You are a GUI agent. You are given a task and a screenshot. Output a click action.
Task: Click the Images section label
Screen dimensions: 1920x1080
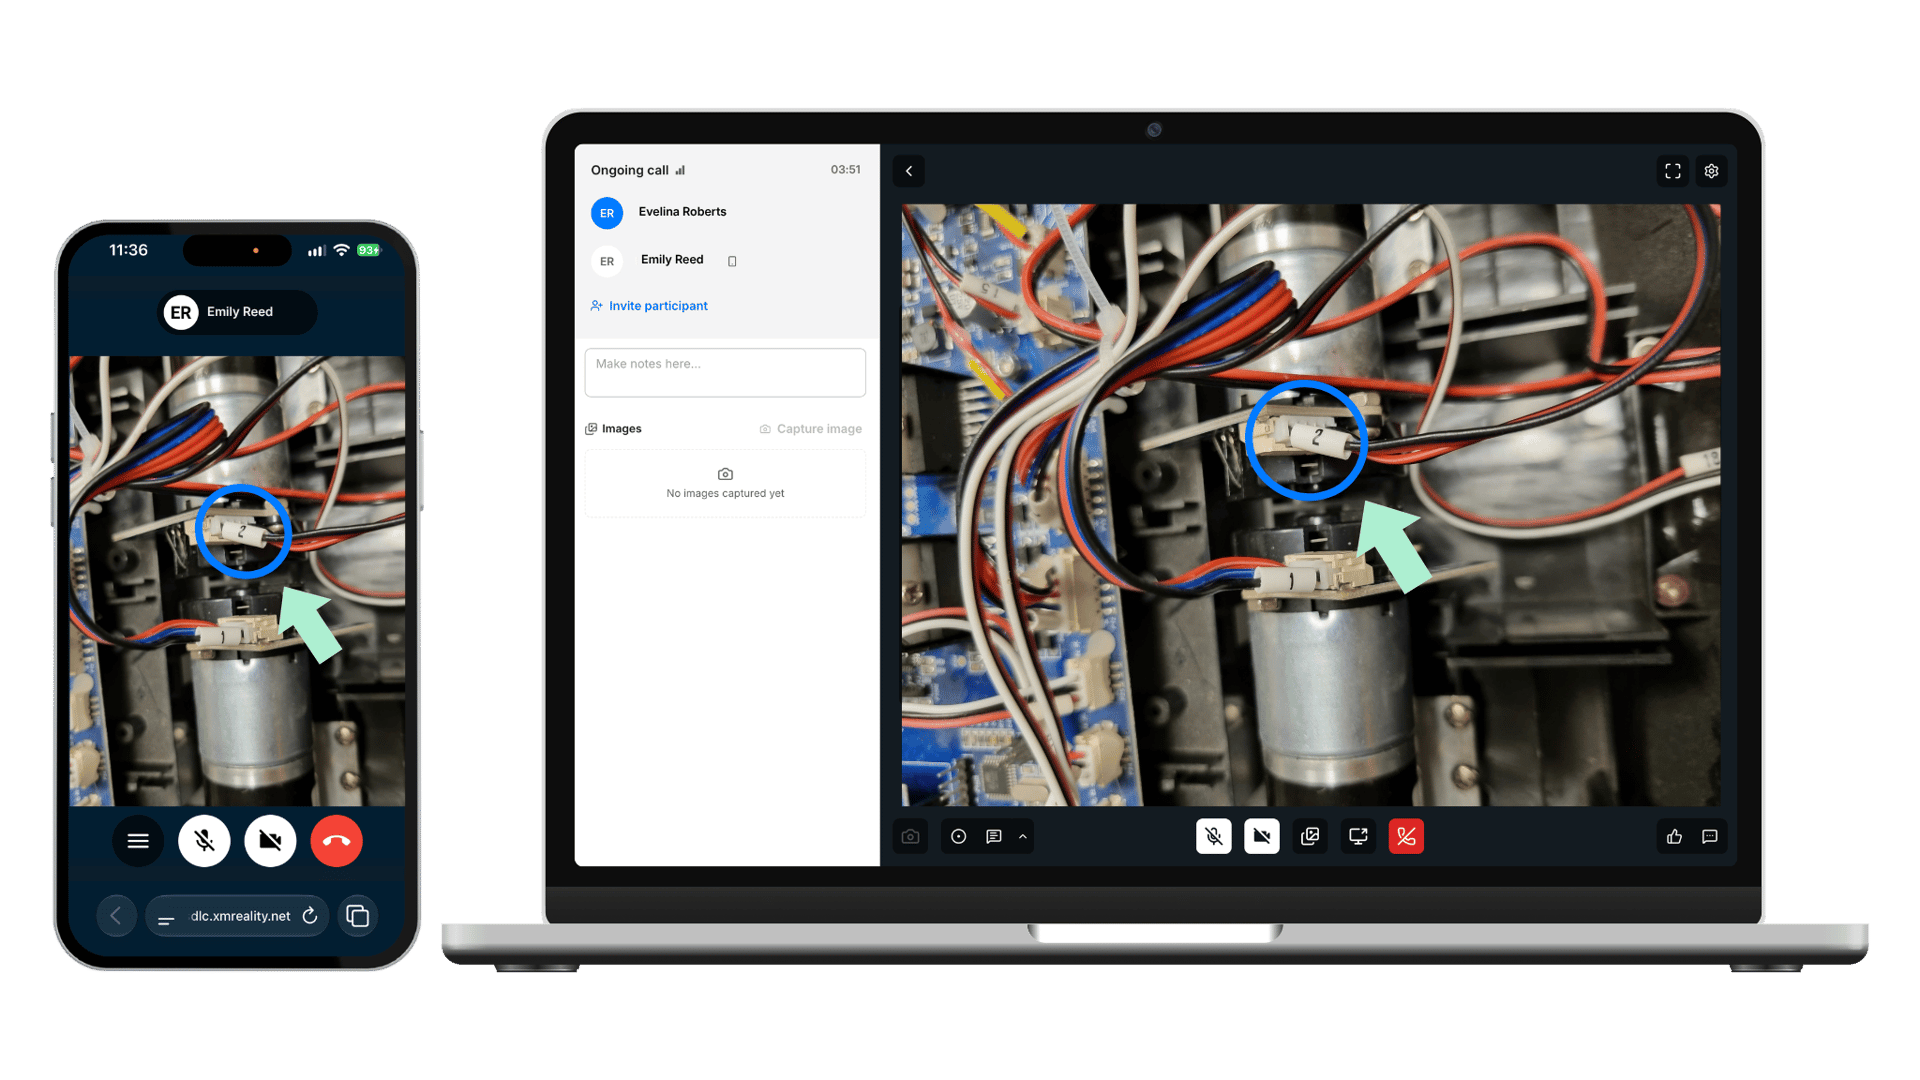click(613, 429)
